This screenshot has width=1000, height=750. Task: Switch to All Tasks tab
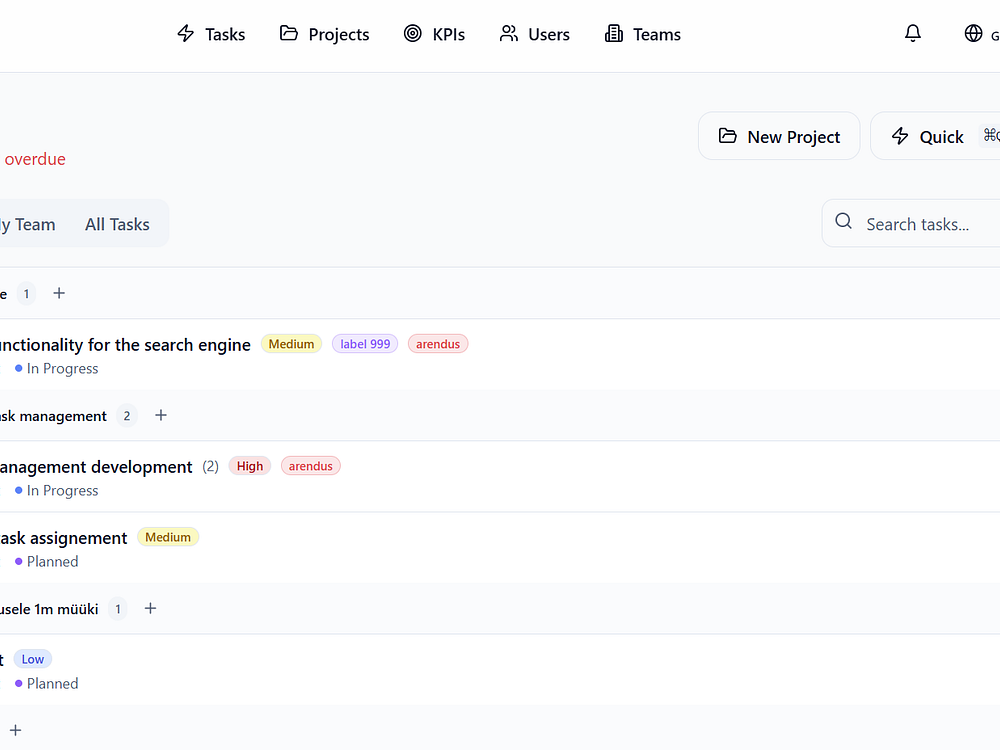coord(117,224)
